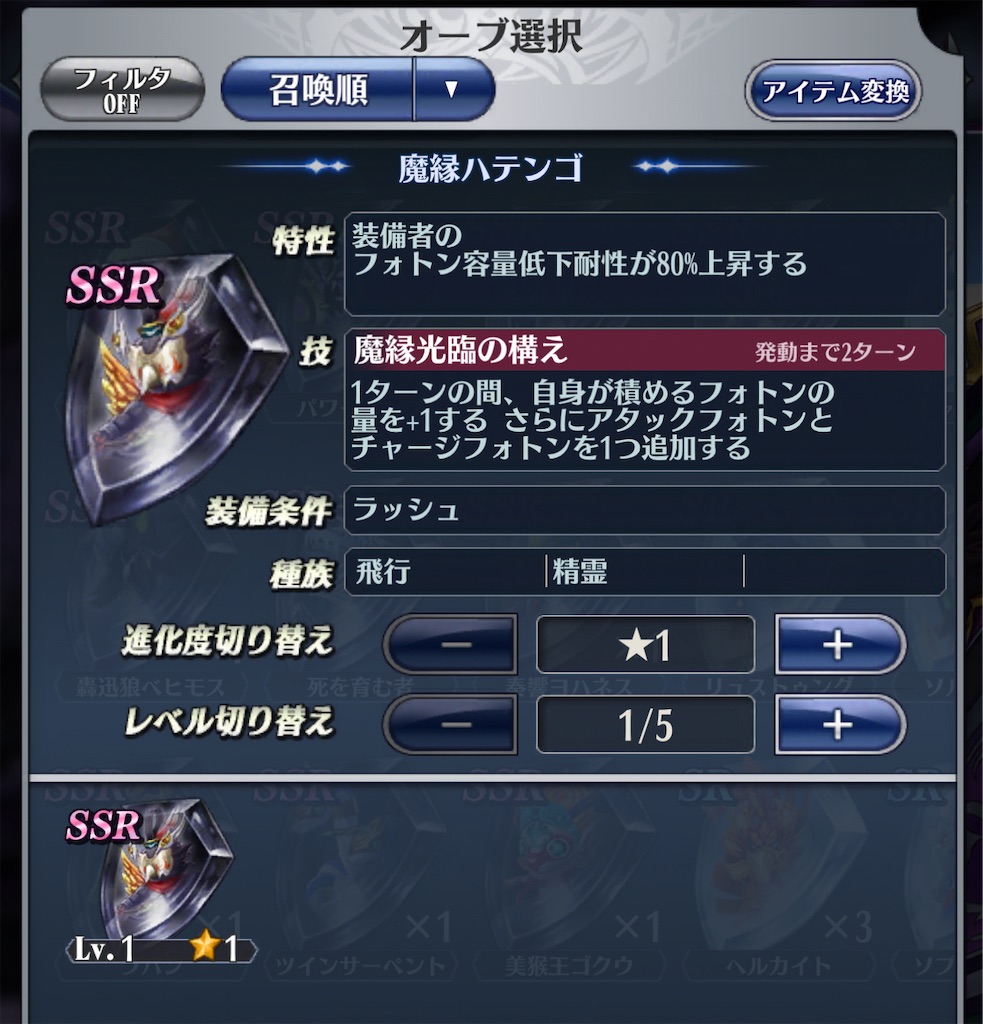Decrease evolution level with minus button
Image resolution: width=983 pixels, height=1024 pixels.
pos(451,645)
